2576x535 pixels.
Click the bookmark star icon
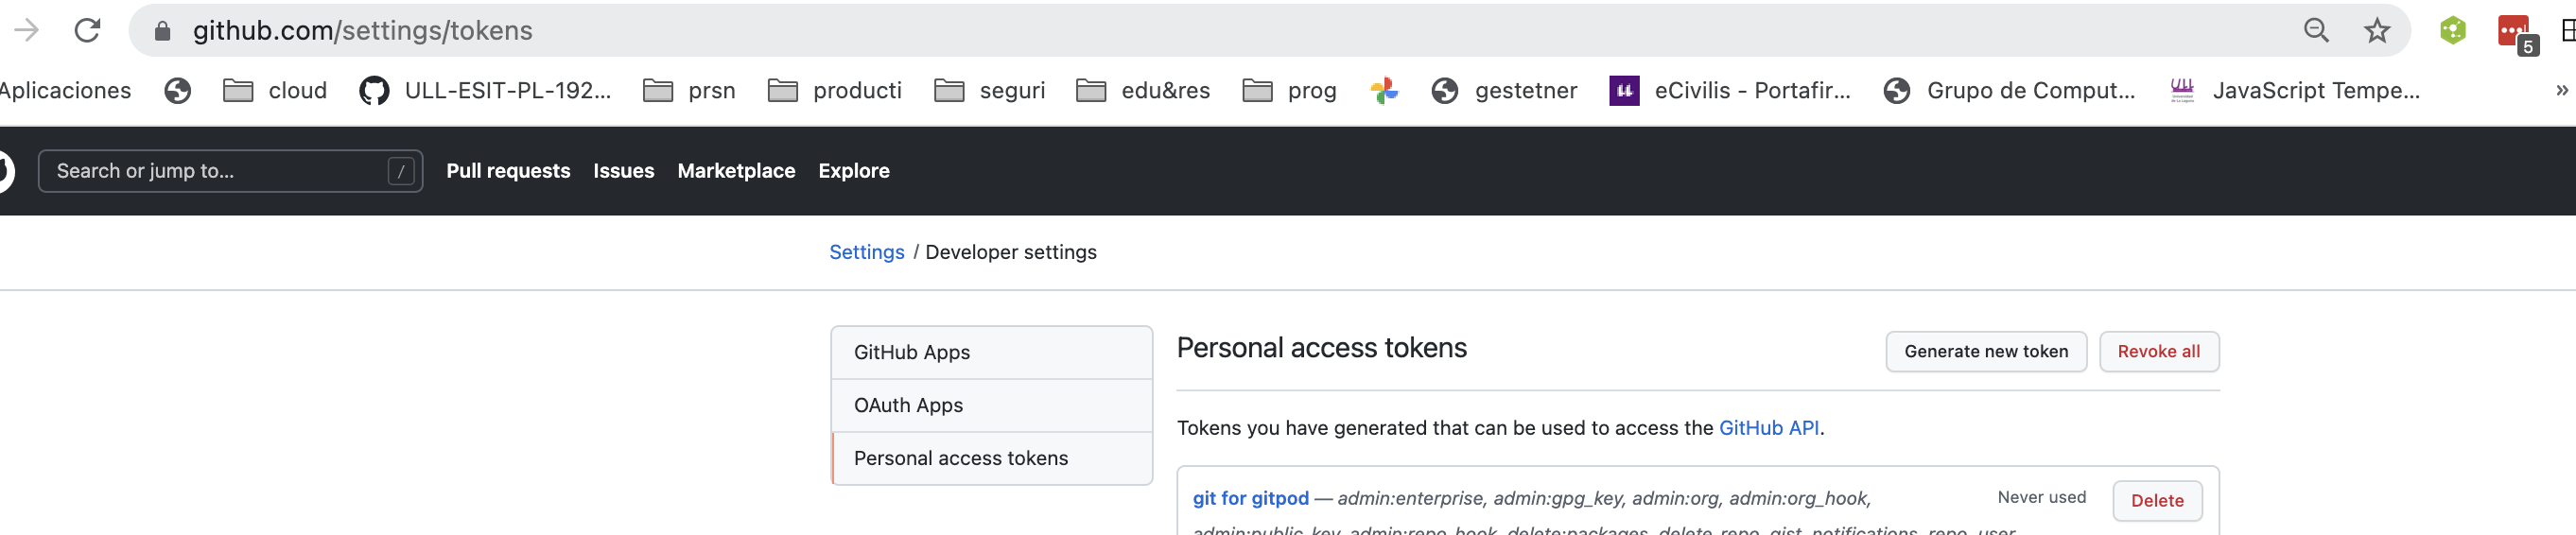pos(2376,31)
